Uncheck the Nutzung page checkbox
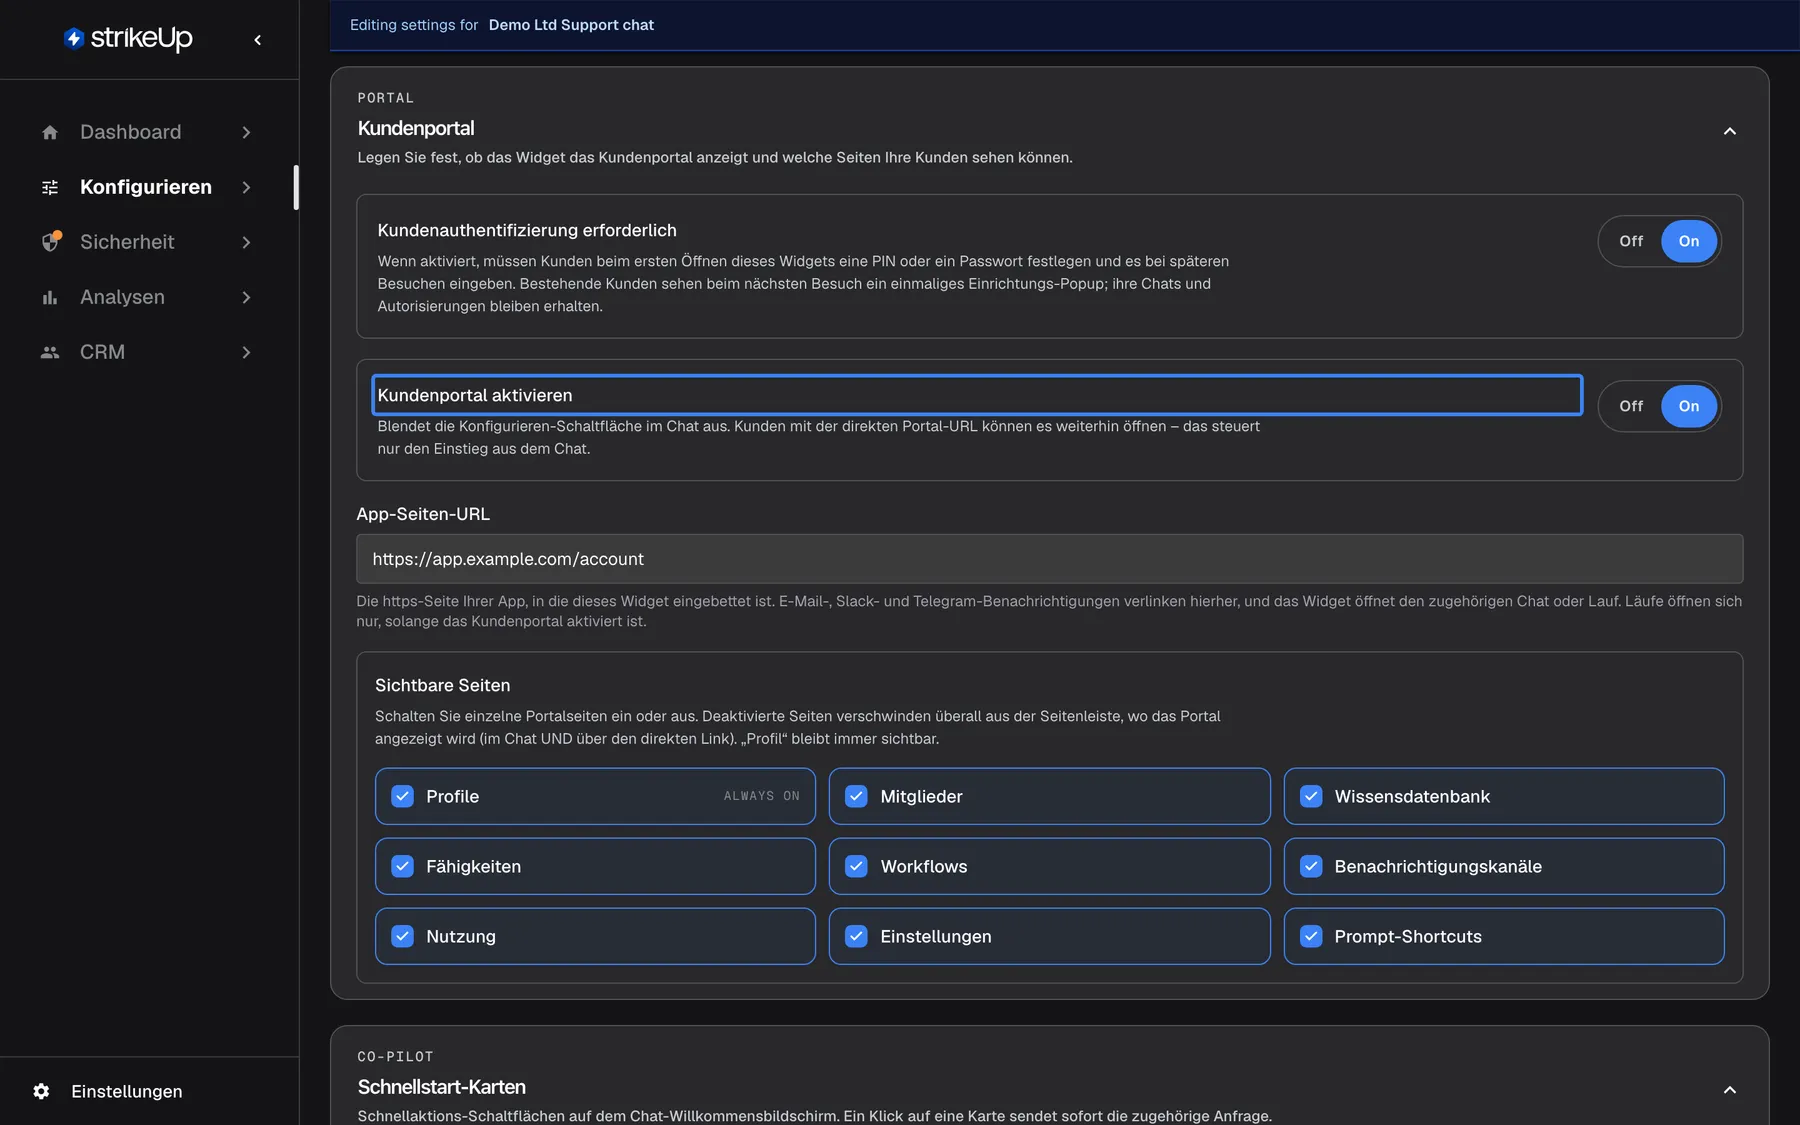 [402, 936]
